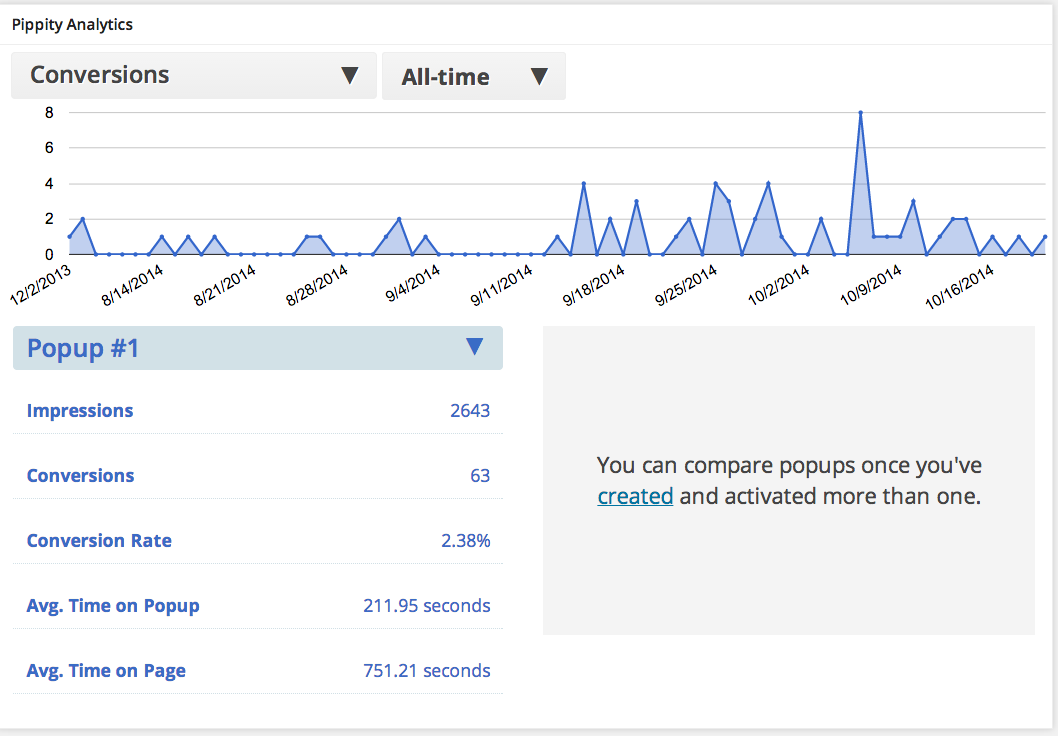The width and height of the screenshot is (1058, 736).
Task: Click the blue arrow on Popup #1
Action: click(x=474, y=347)
